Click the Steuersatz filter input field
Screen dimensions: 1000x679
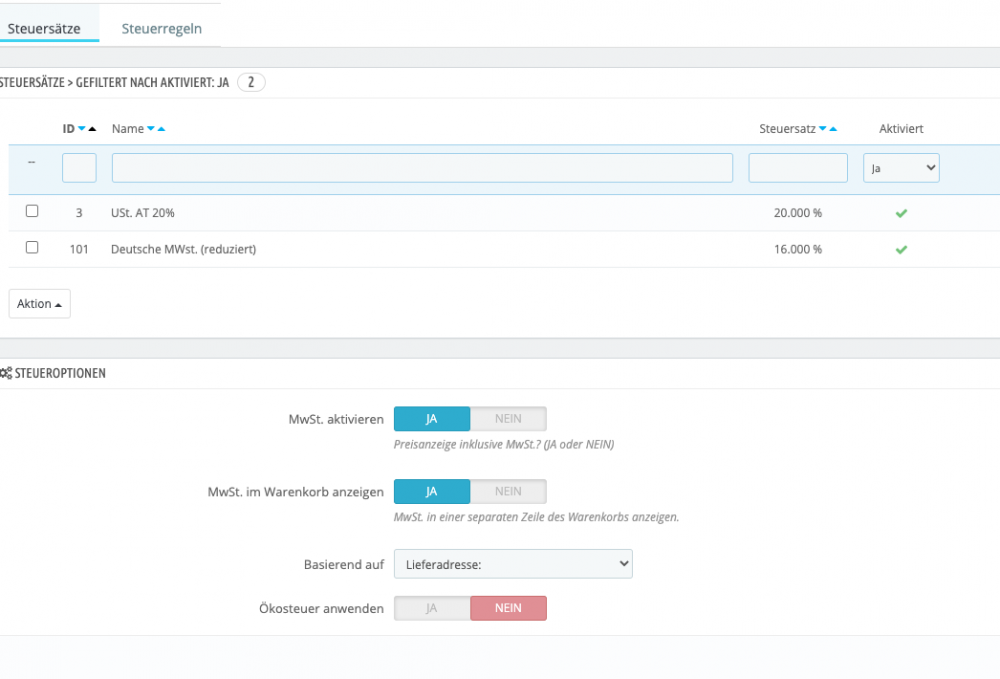coord(798,168)
